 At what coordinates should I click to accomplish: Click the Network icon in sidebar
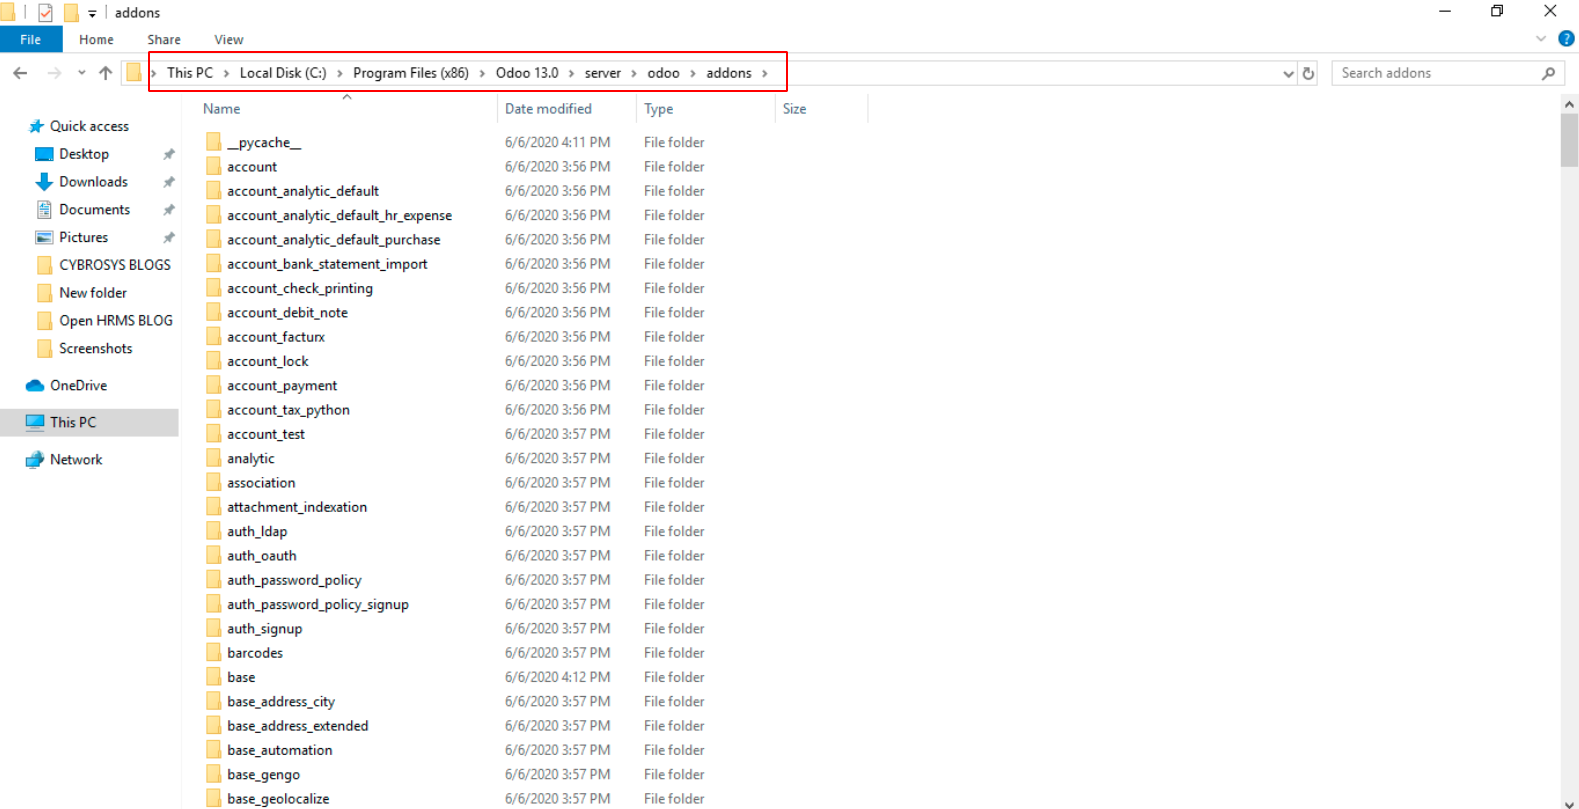35,460
